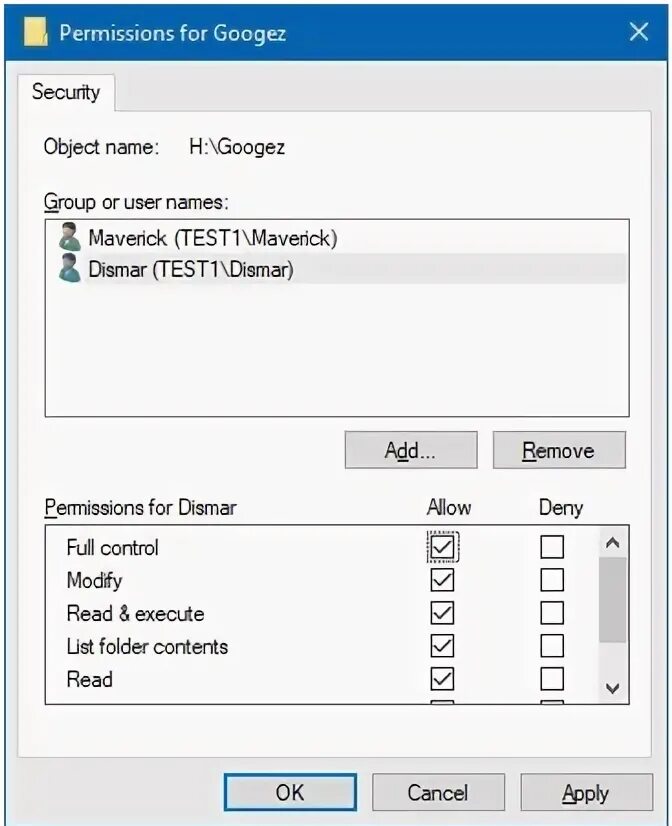672x826 pixels.
Task: Click the Dismar user avatar icon
Action: [70, 268]
